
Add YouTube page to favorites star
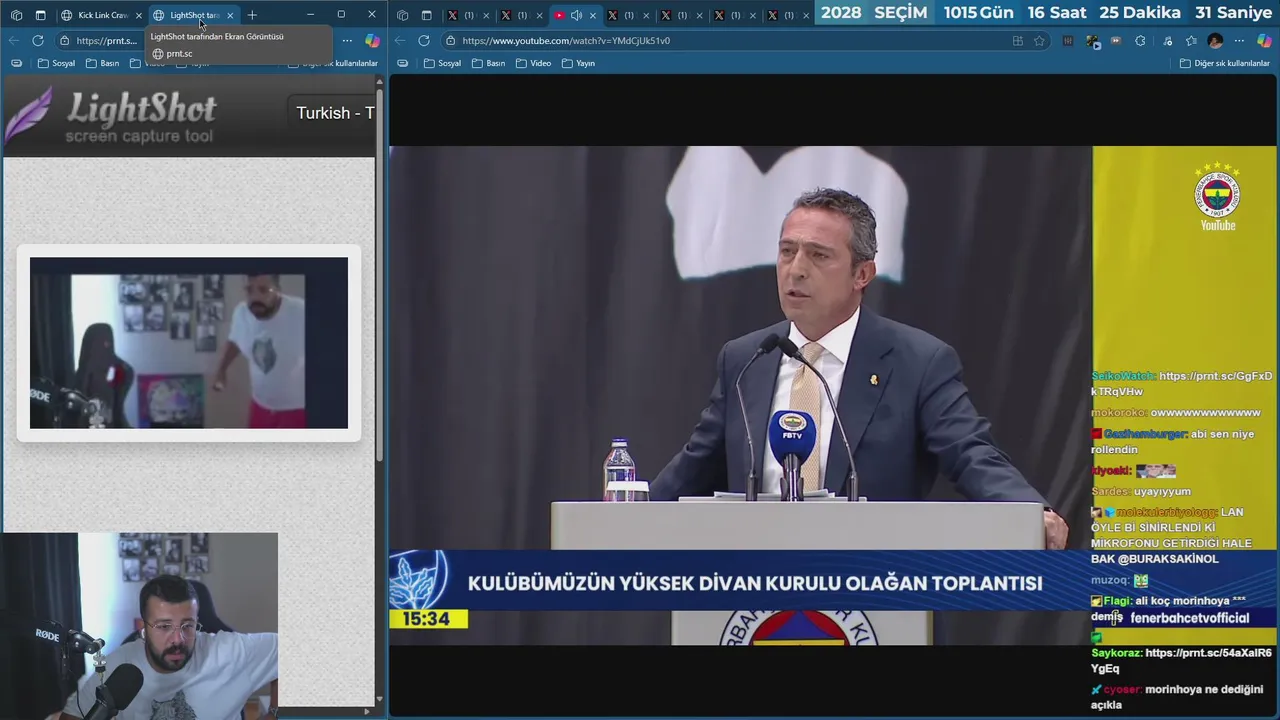[x=1040, y=41]
